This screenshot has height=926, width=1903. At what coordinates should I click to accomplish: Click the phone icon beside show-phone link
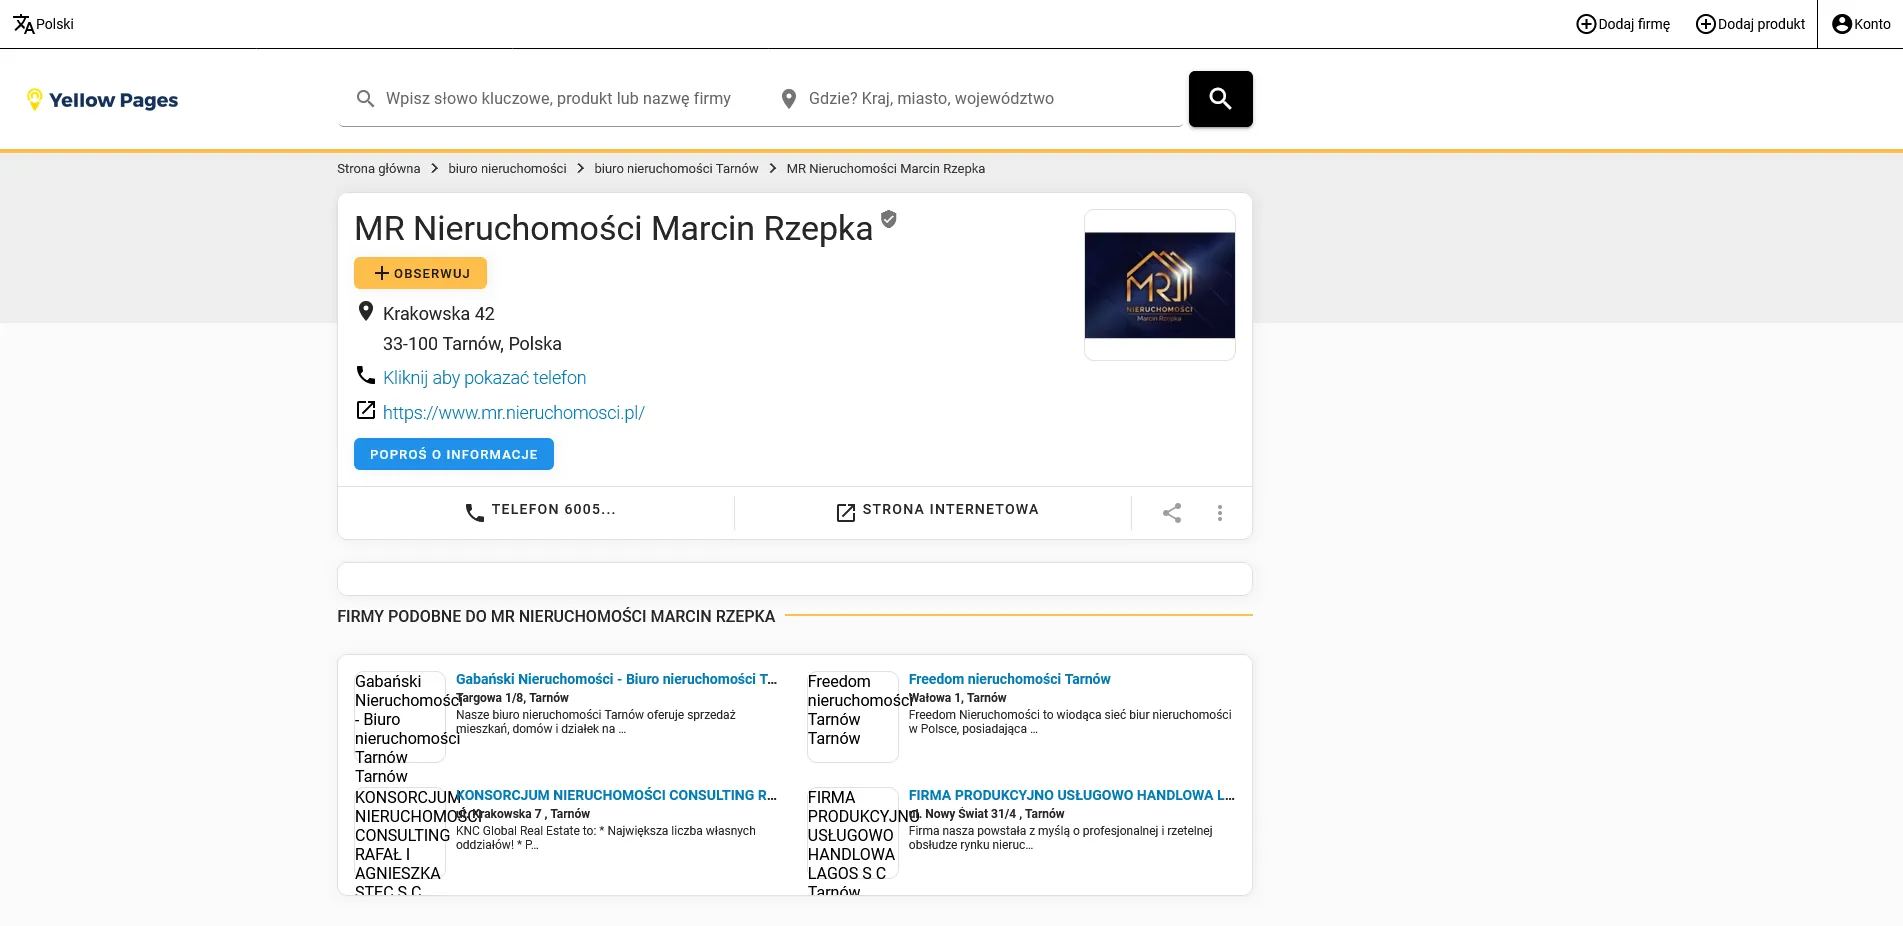[366, 375]
